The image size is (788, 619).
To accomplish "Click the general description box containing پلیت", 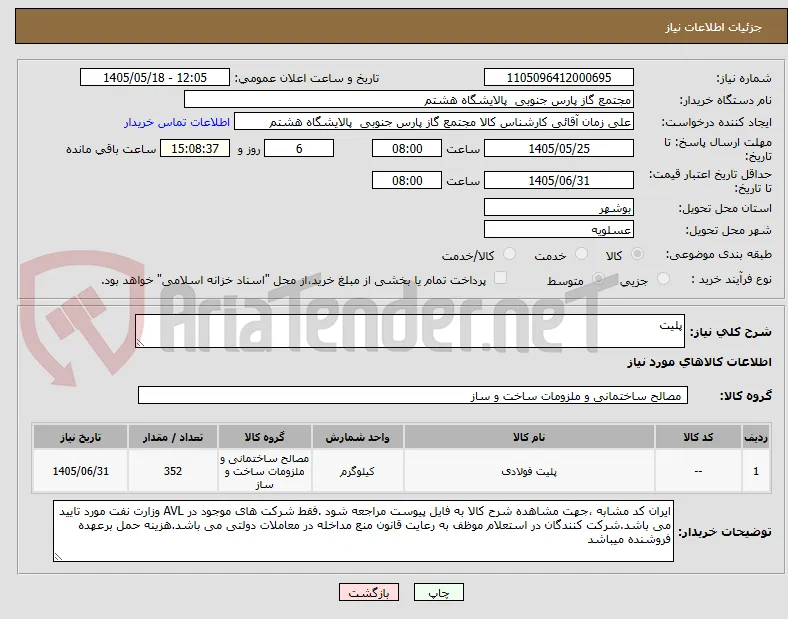I will coord(410,331).
